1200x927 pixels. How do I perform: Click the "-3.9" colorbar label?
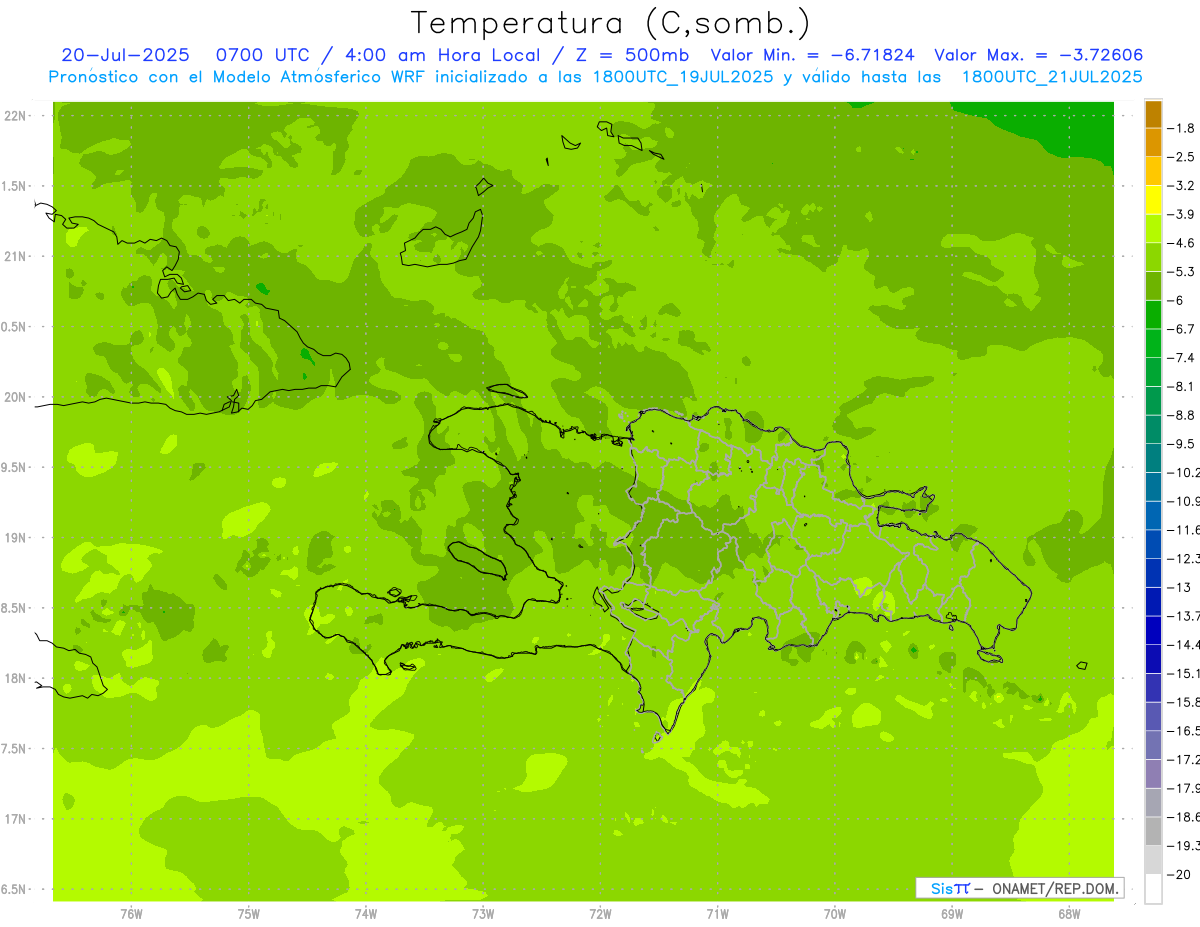click(1182, 214)
